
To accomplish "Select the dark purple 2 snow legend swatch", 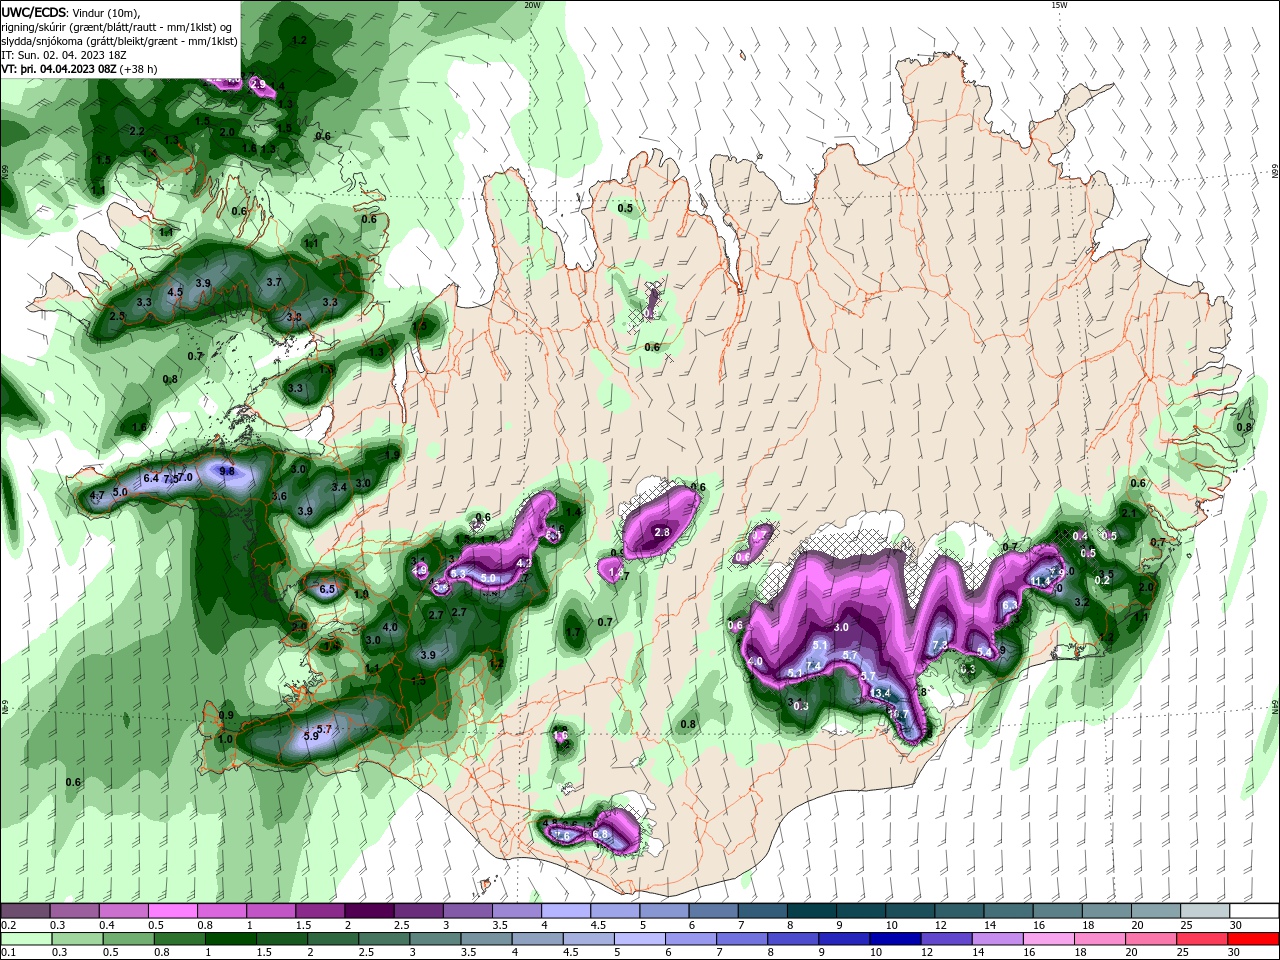I will [x=369, y=911].
